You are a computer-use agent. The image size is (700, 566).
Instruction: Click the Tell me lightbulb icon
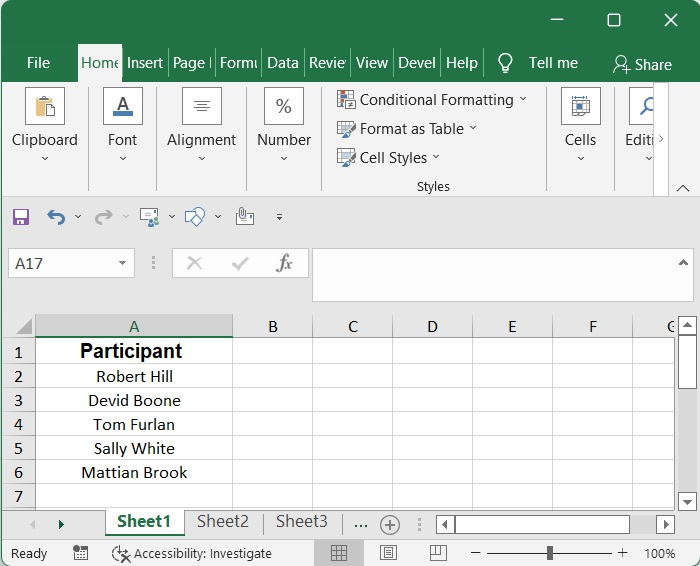pos(505,63)
